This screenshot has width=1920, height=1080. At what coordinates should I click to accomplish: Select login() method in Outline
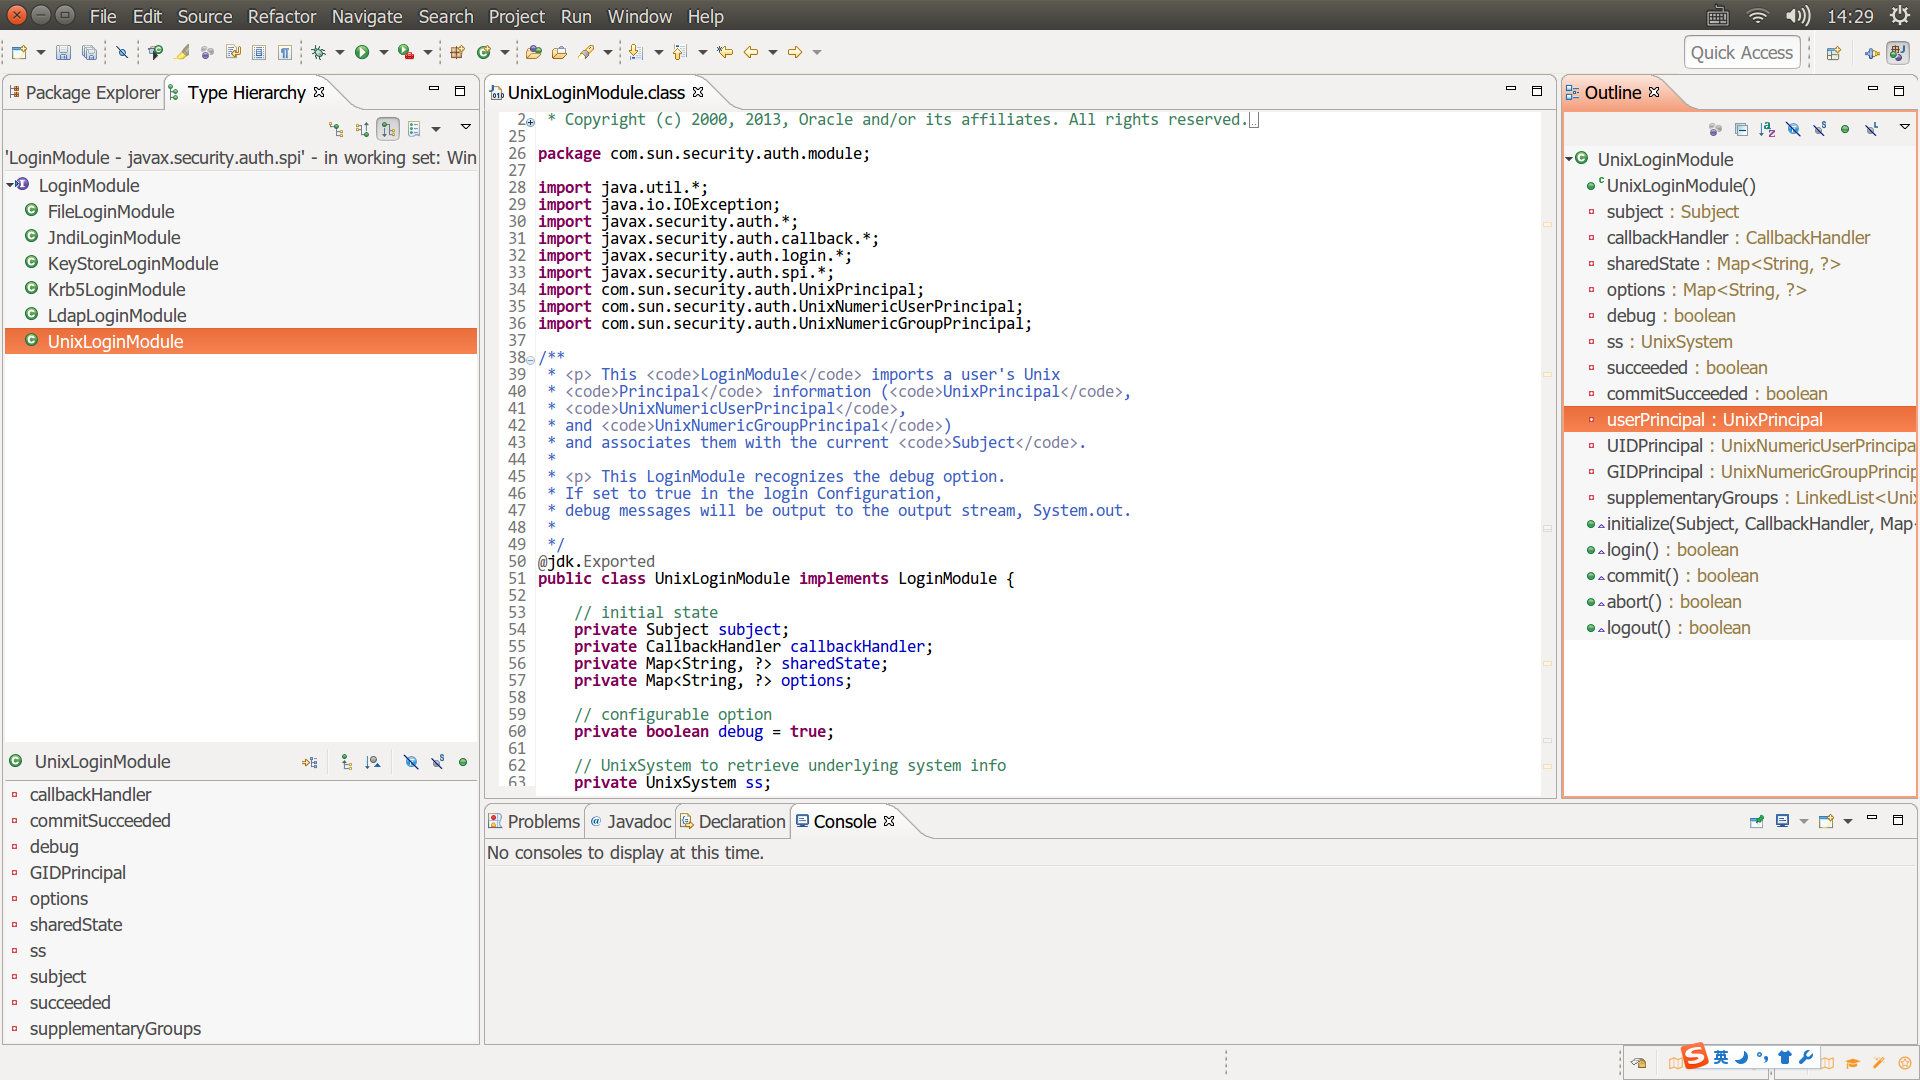pyautogui.click(x=1632, y=550)
